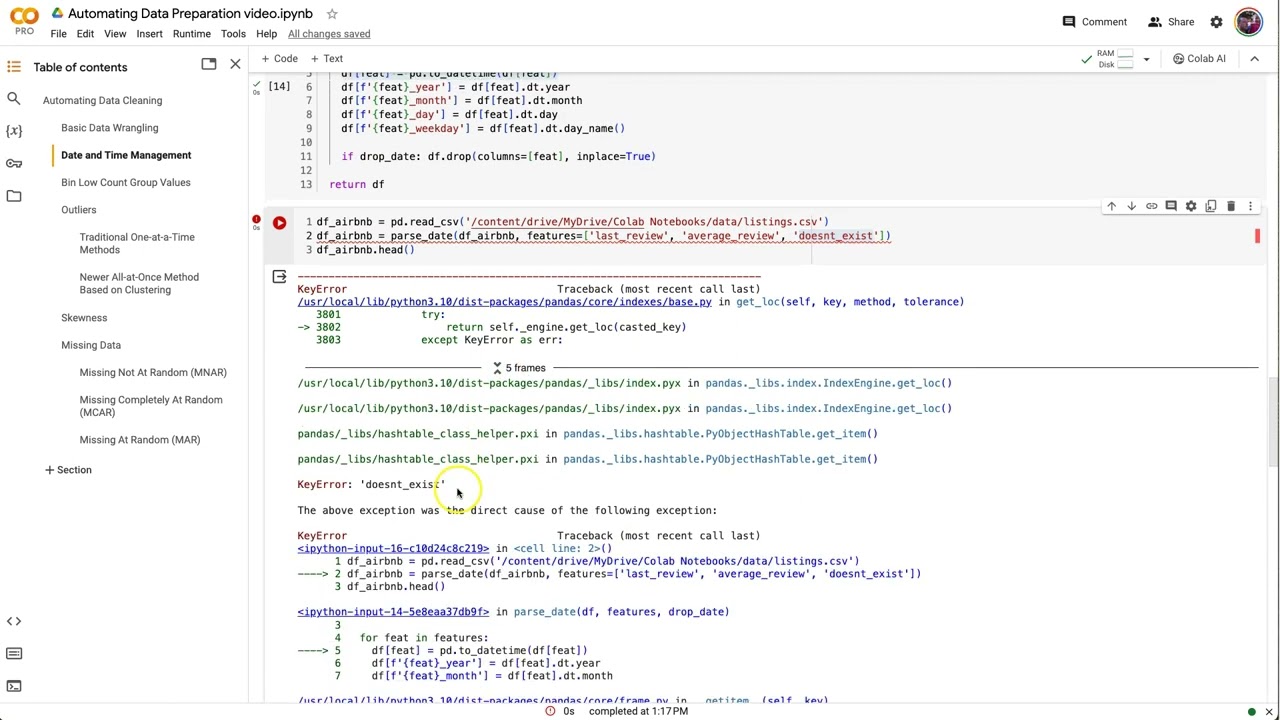Open the Insert menu
The image size is (1280, 720).
149,34
